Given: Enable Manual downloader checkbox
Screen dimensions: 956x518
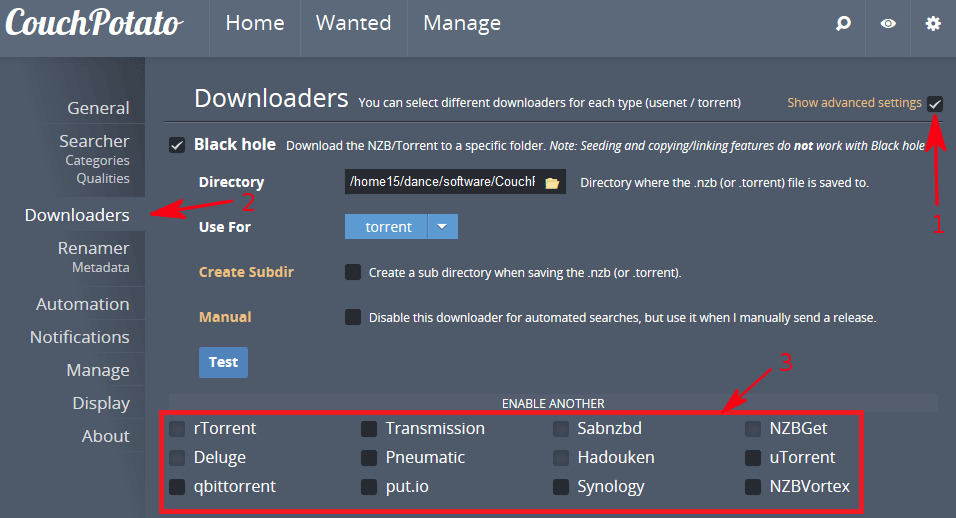Looking at the screenshot, I should click(x=352, y=317).
